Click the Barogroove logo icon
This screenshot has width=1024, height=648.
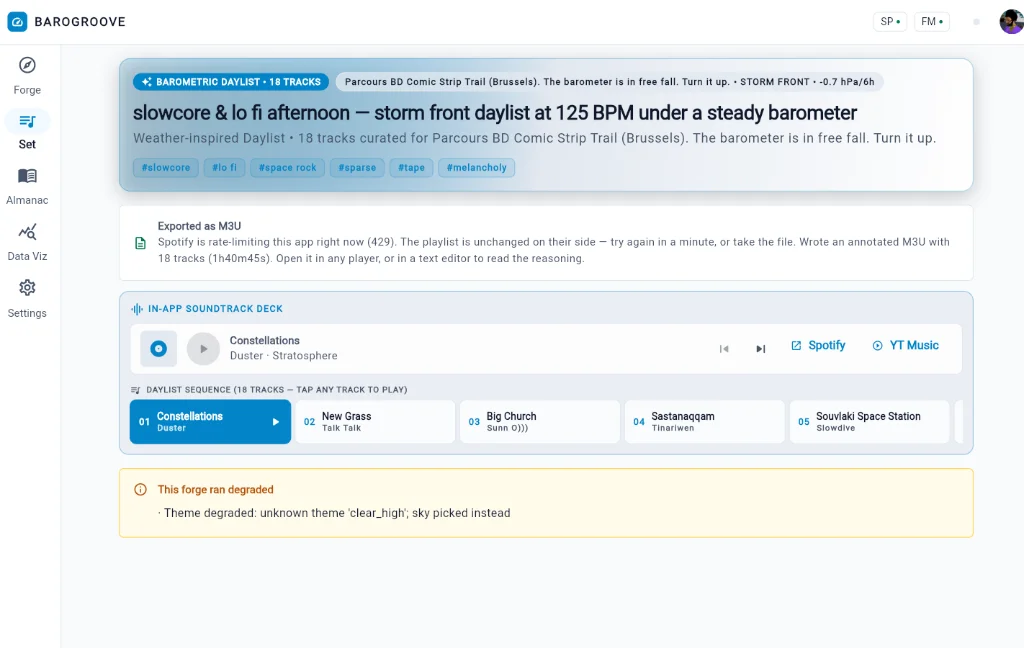click(18, 22)
